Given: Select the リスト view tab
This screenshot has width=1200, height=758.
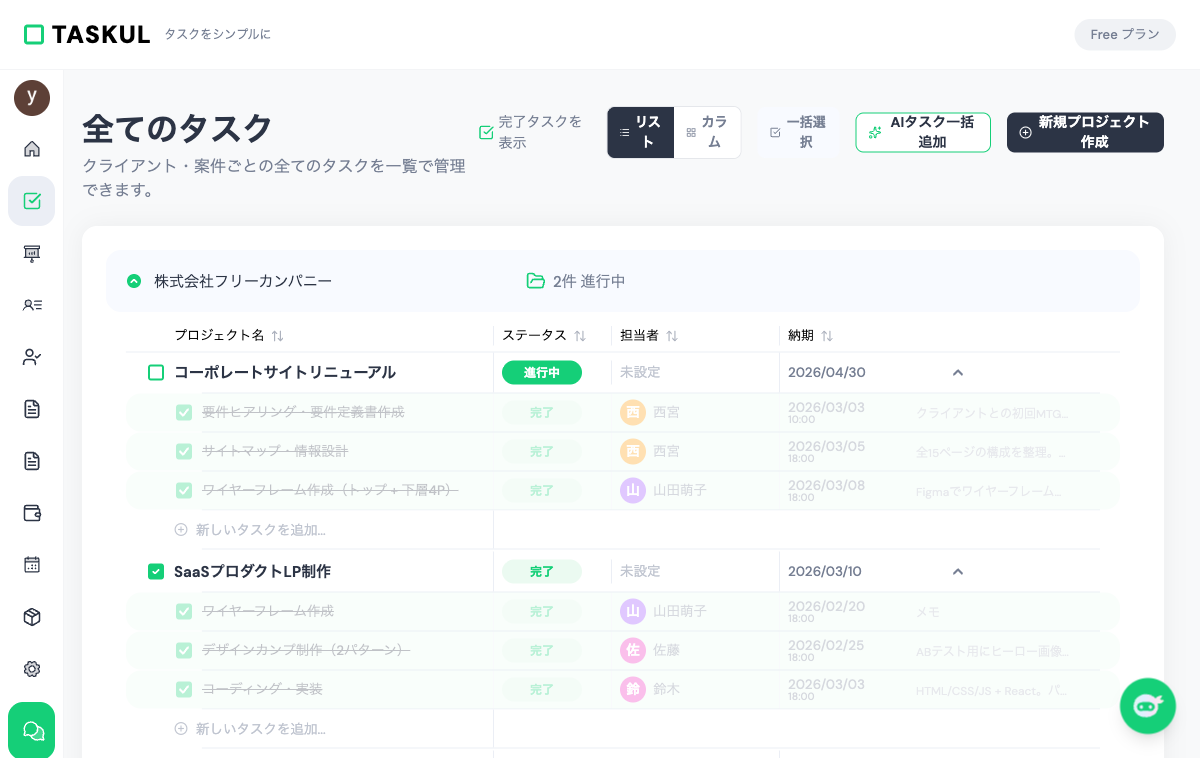Looking at the screenshot, I should point(640,132).
